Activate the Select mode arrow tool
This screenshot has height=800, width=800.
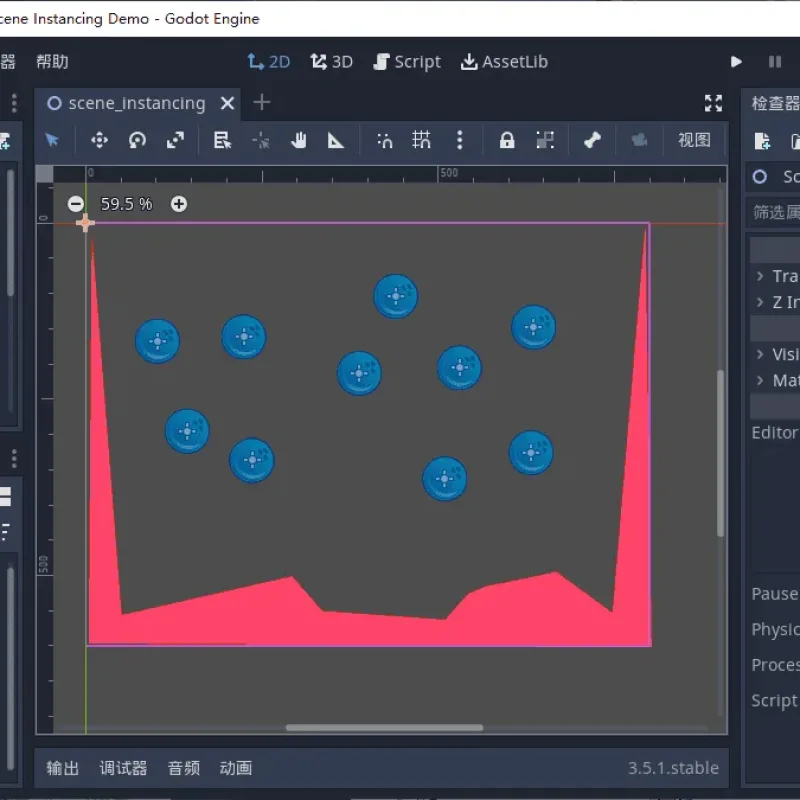(52, 140)
